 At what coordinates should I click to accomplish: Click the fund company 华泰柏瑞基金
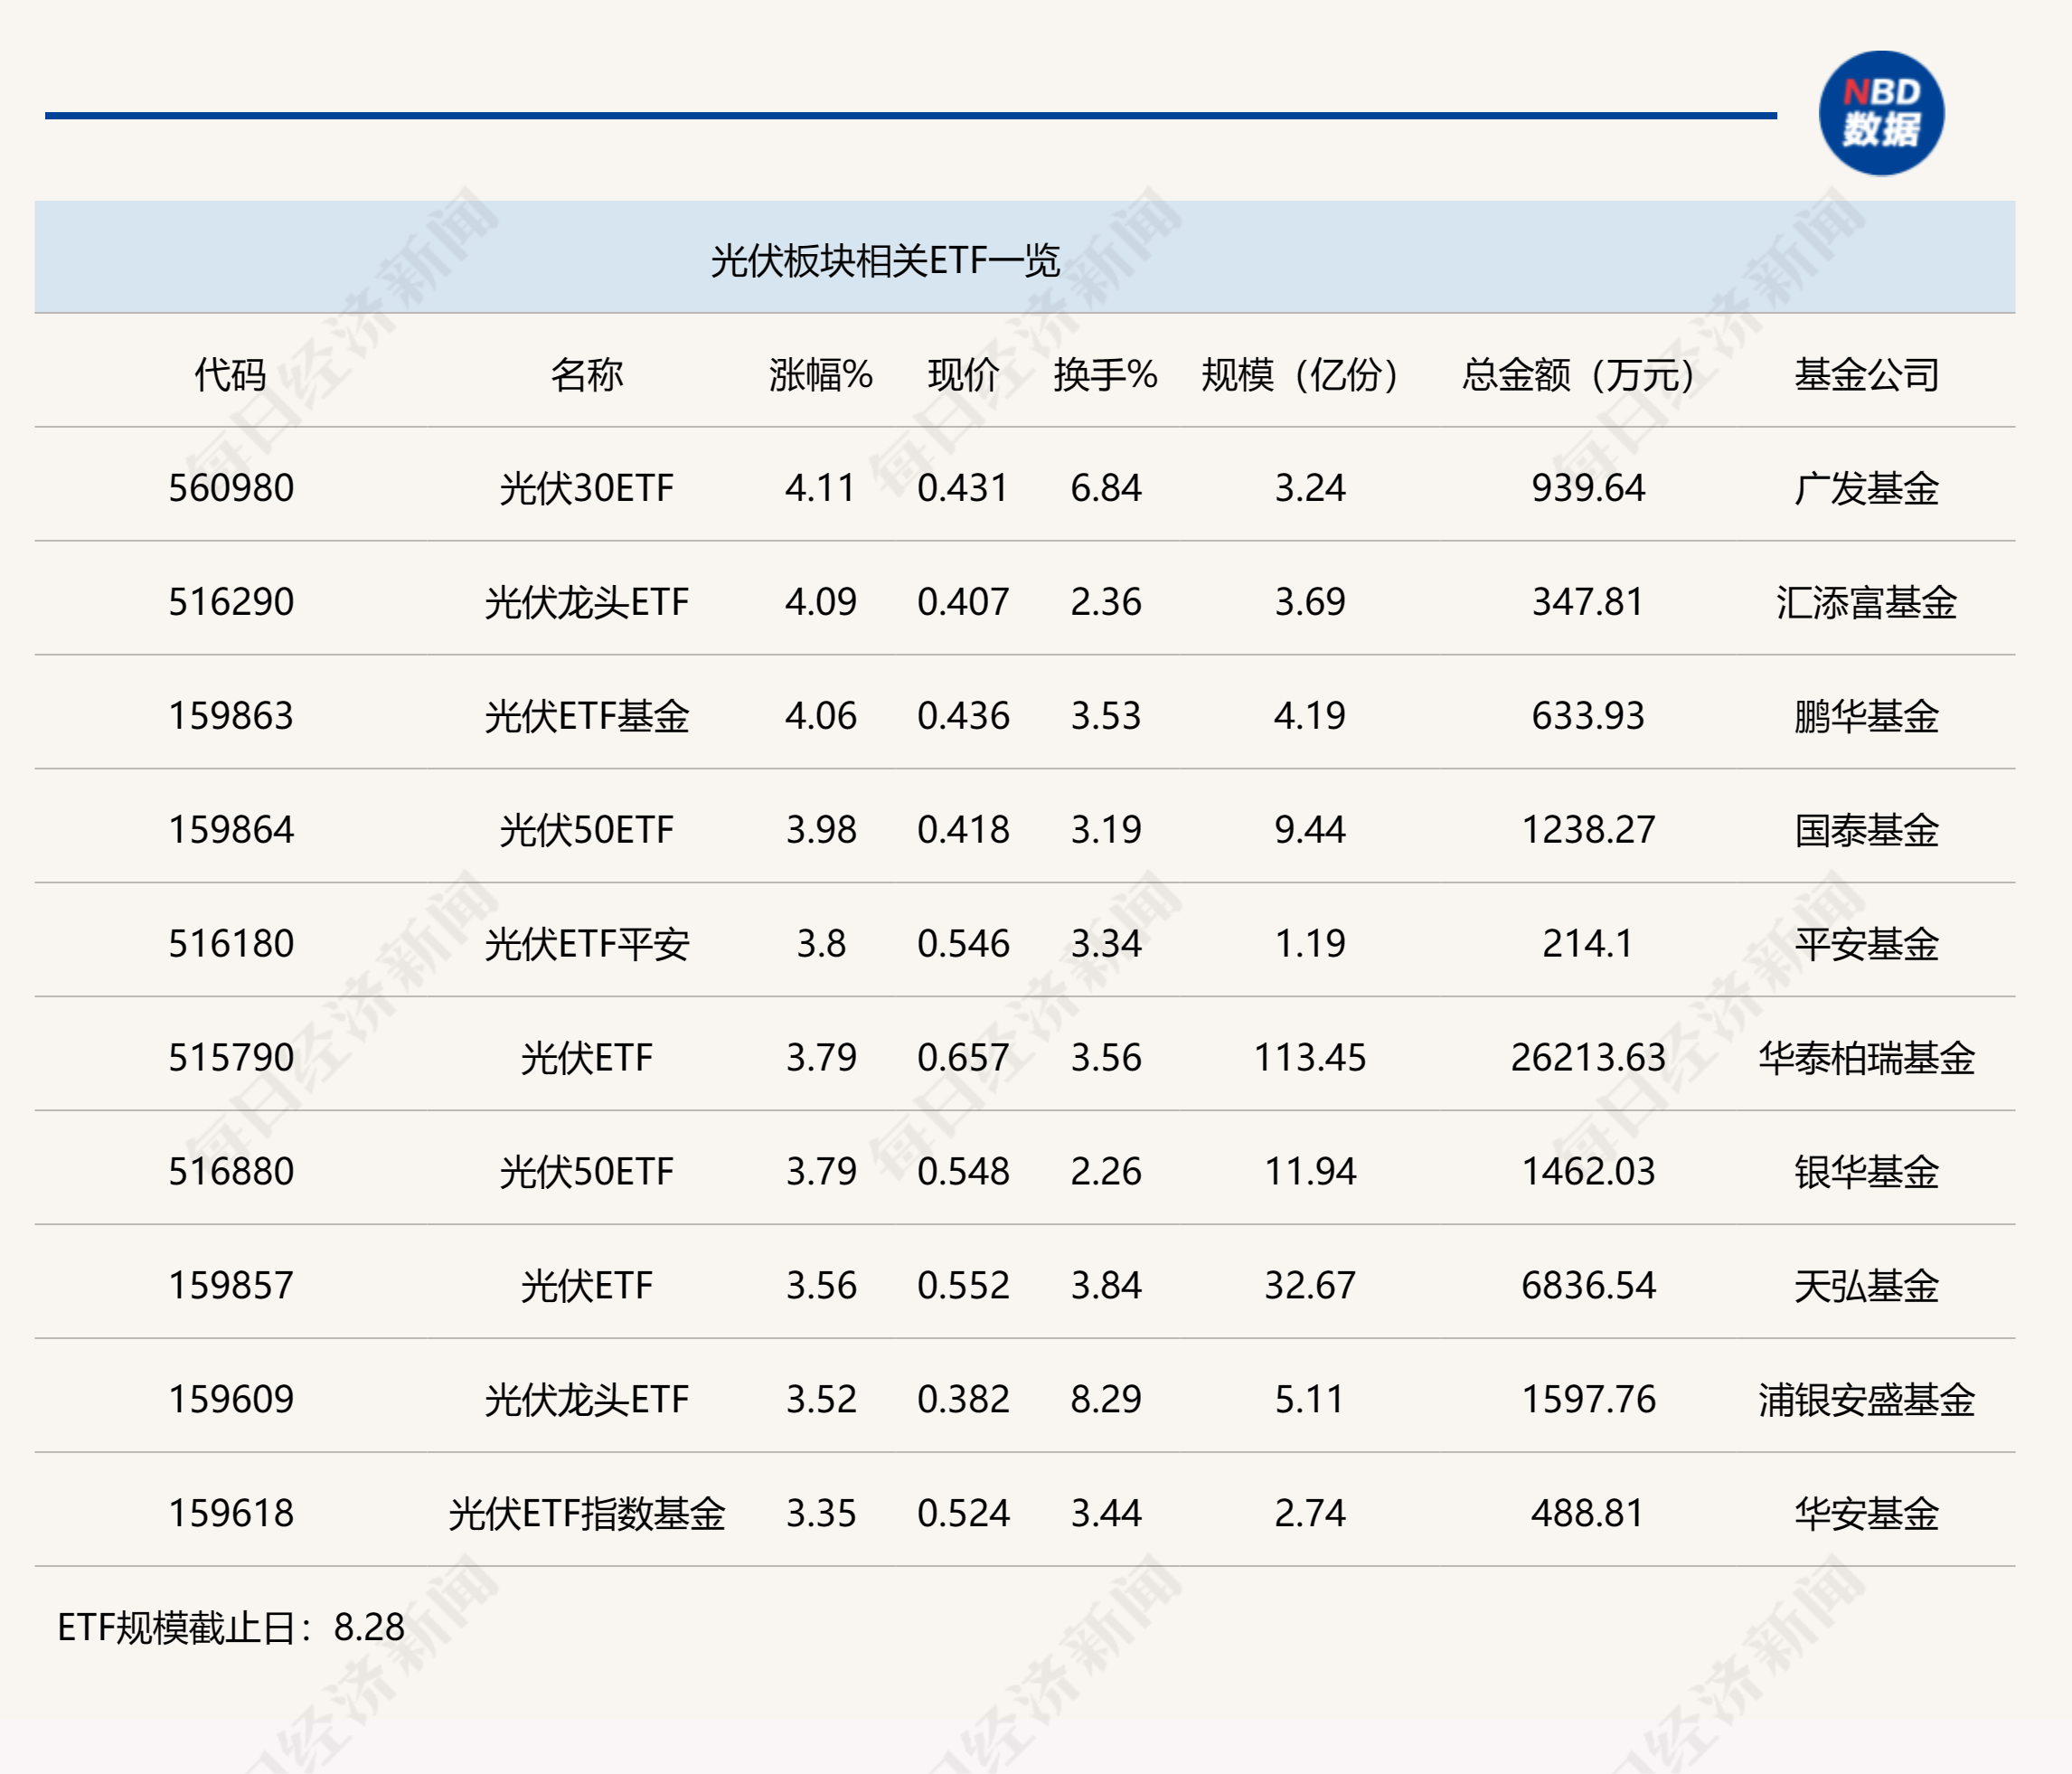(1866, 1058)
